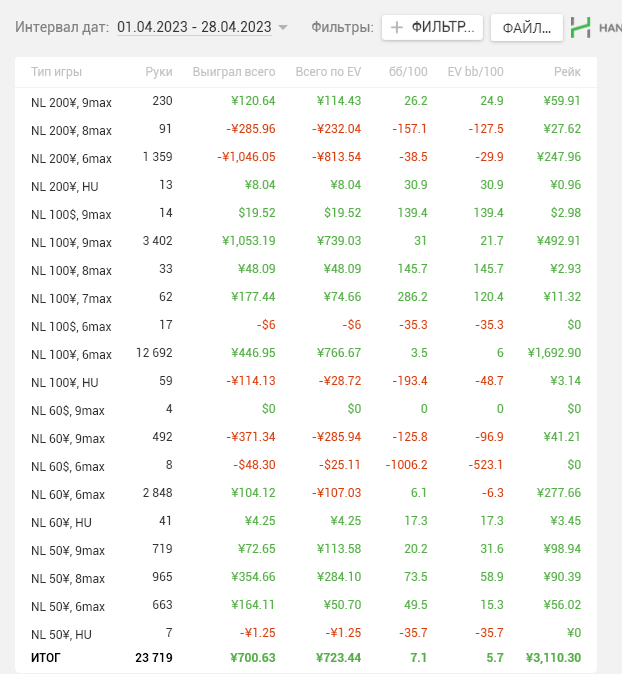This screenshot has width=622, height=674.
Task: Click total winnings ¥700.63
Action: (253, 658)
